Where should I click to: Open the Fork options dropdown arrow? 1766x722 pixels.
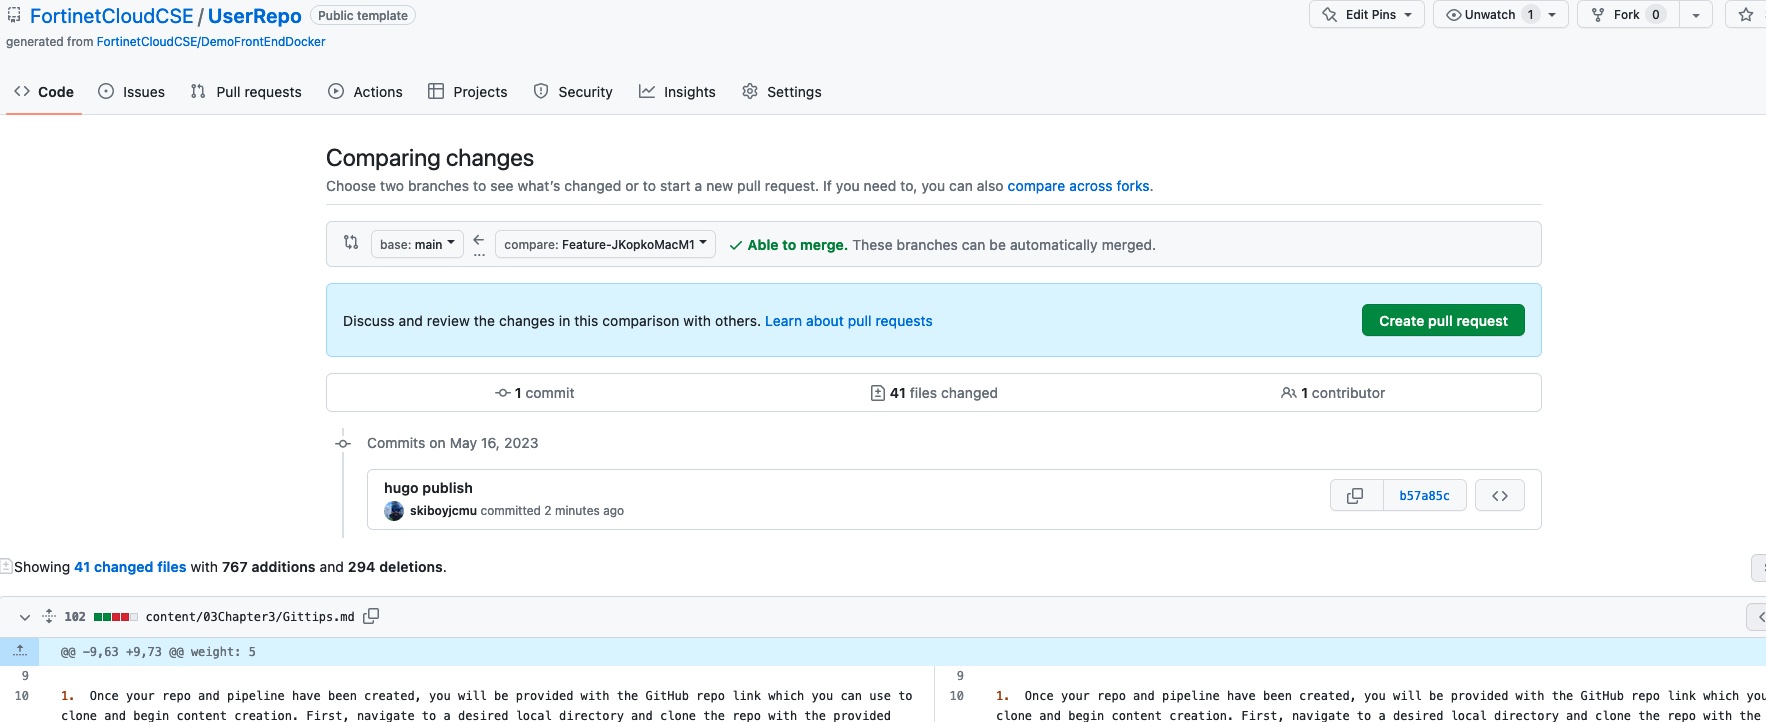[1696, 15]
